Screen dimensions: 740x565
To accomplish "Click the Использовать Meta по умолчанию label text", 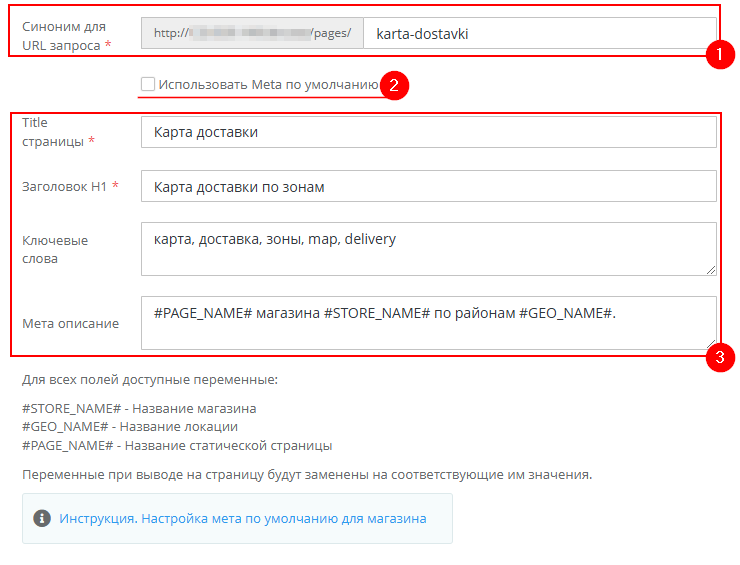I will coord(268,85).
